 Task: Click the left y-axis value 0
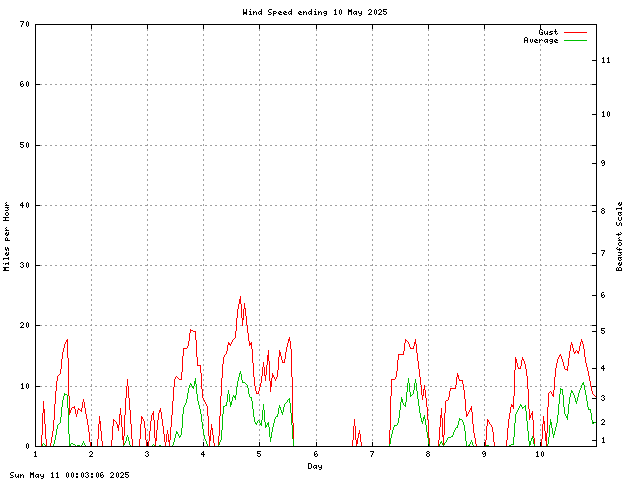[28, 446]
